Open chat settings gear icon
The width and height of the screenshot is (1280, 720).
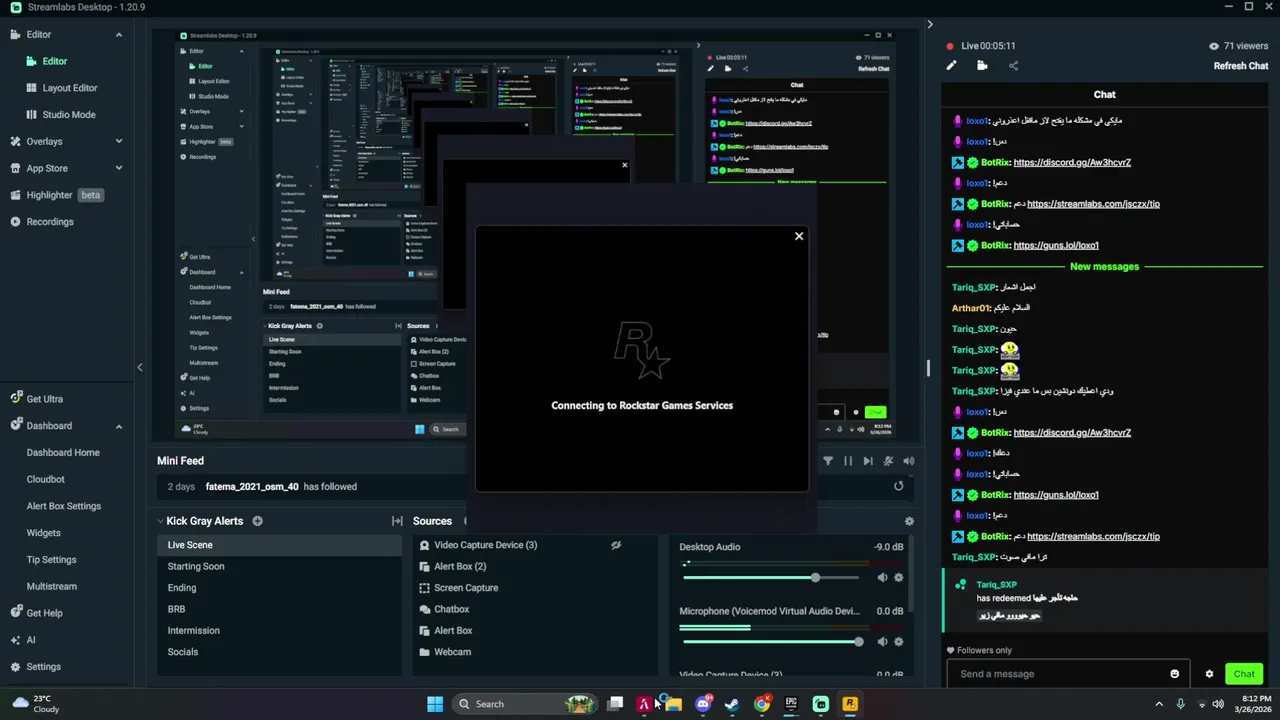click(1209, 674)
